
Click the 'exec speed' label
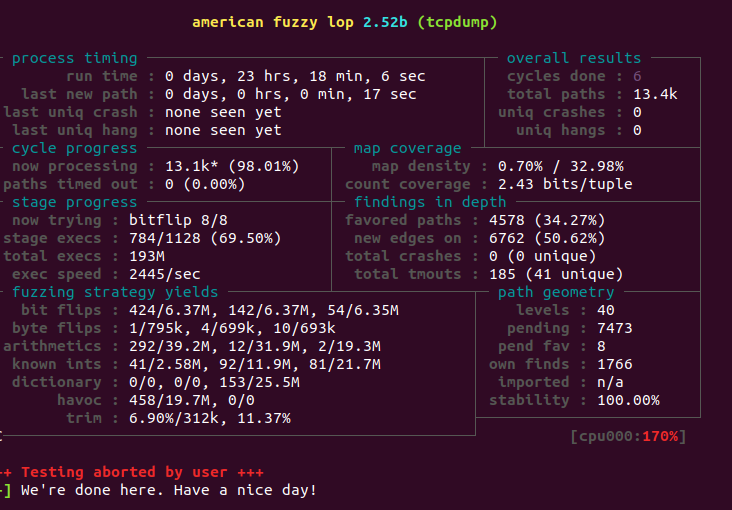(56, 274)
